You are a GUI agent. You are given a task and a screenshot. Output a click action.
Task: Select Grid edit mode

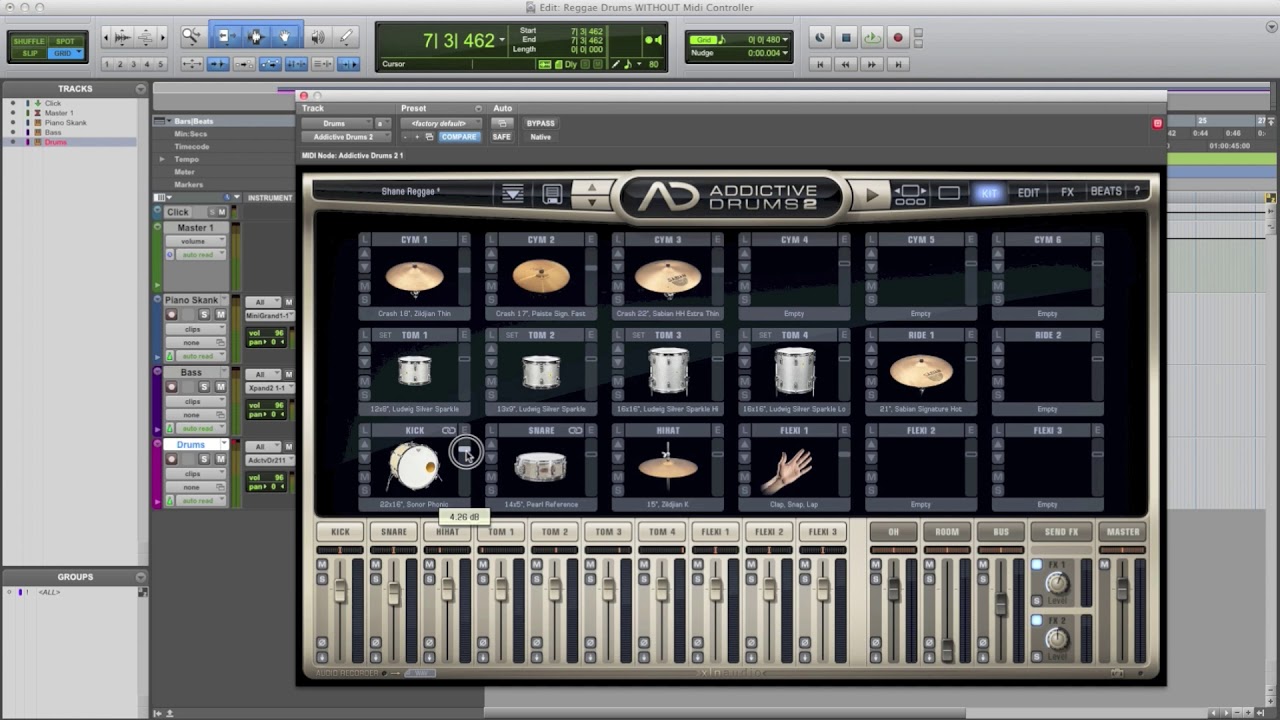coord(65,53)
